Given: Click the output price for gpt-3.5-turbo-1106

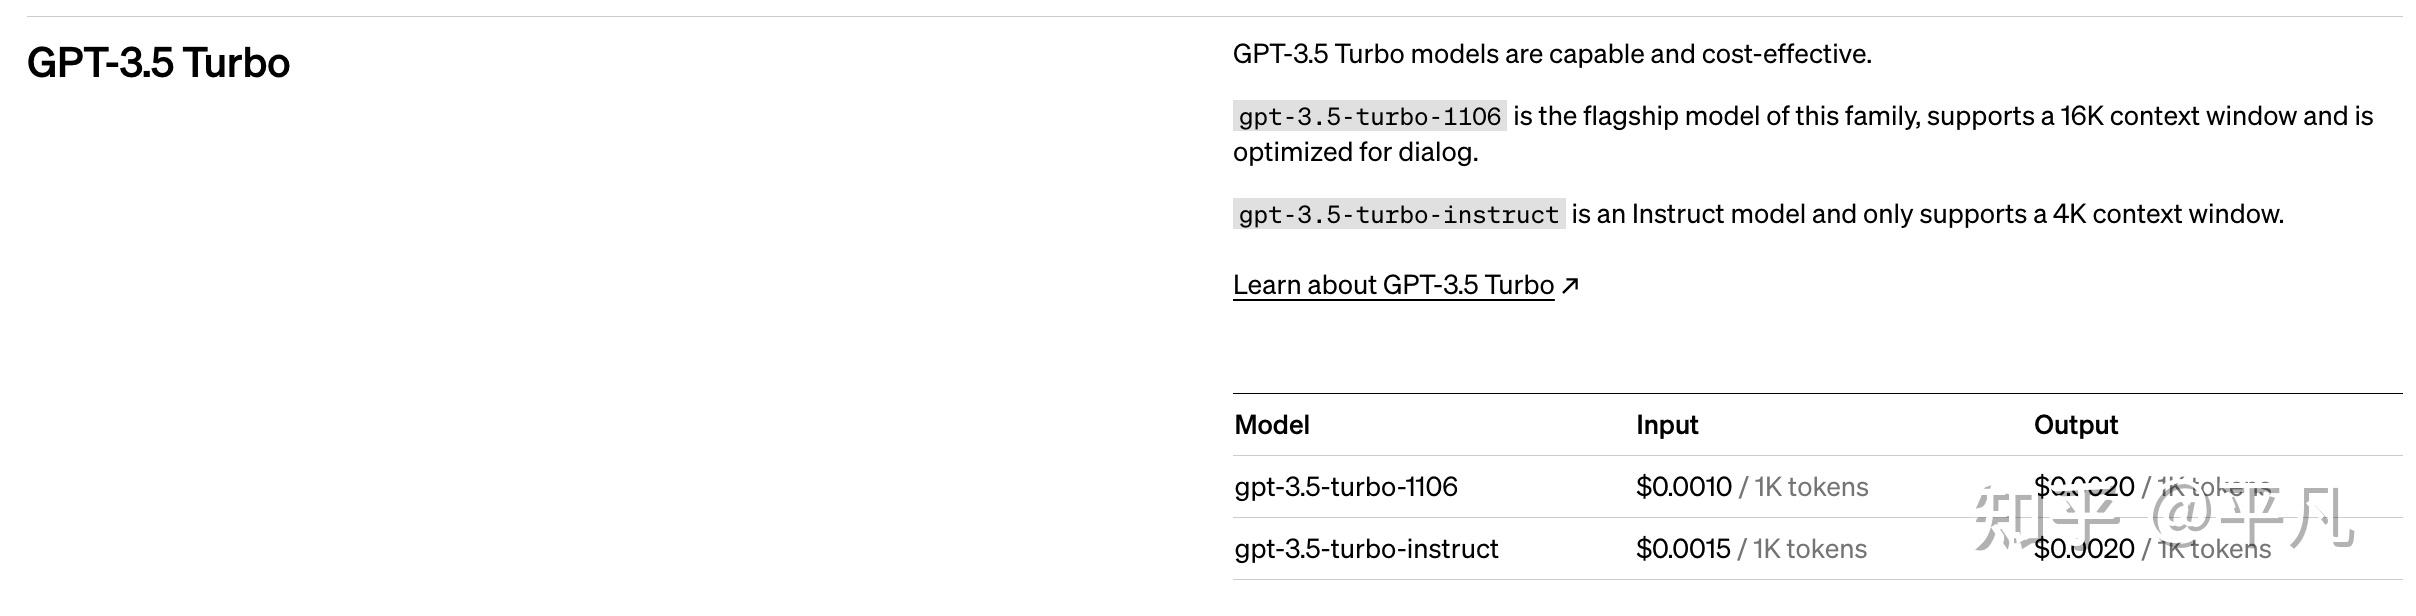Looking at the screenshot, I should tap(2084, 487).
